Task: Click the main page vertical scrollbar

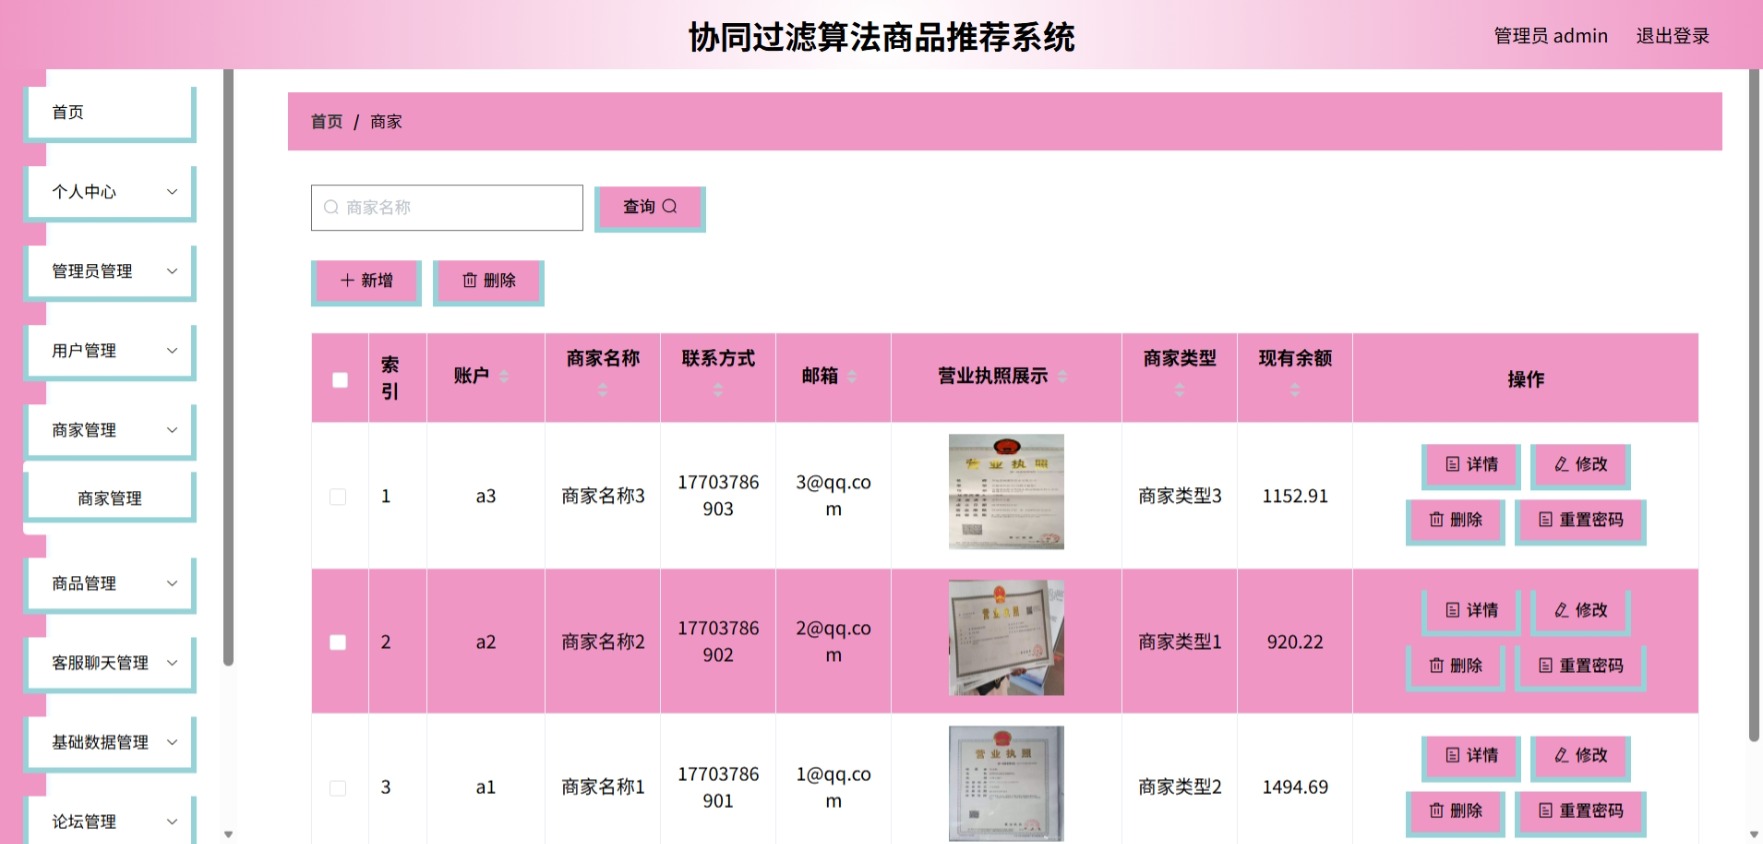Action: 1753,405
